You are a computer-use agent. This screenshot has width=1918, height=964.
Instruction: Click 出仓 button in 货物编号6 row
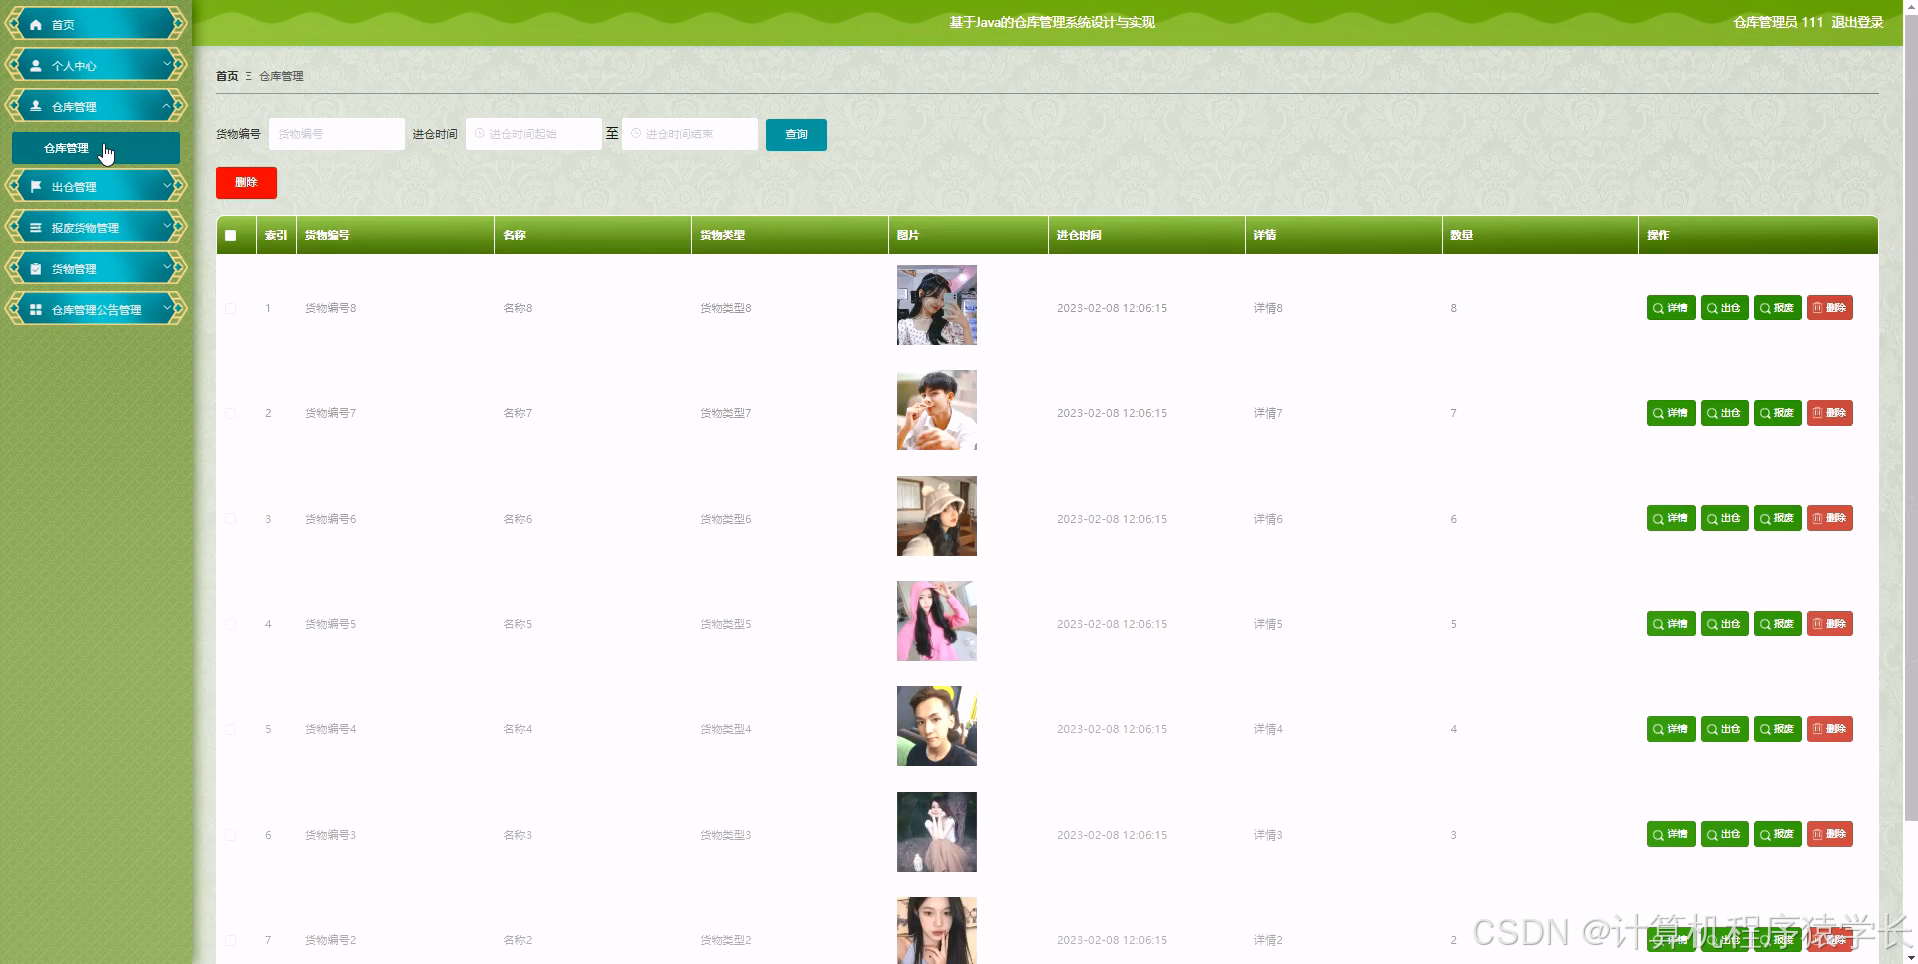click(1724, 518)
